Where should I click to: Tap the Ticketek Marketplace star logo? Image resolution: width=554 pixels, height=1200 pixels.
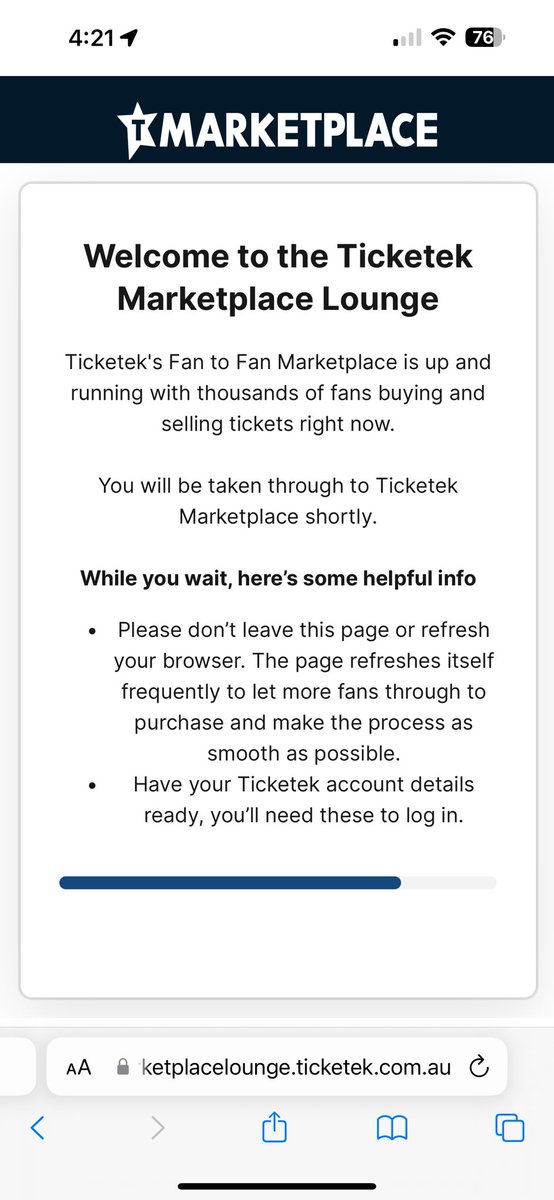tap(137, 129)
